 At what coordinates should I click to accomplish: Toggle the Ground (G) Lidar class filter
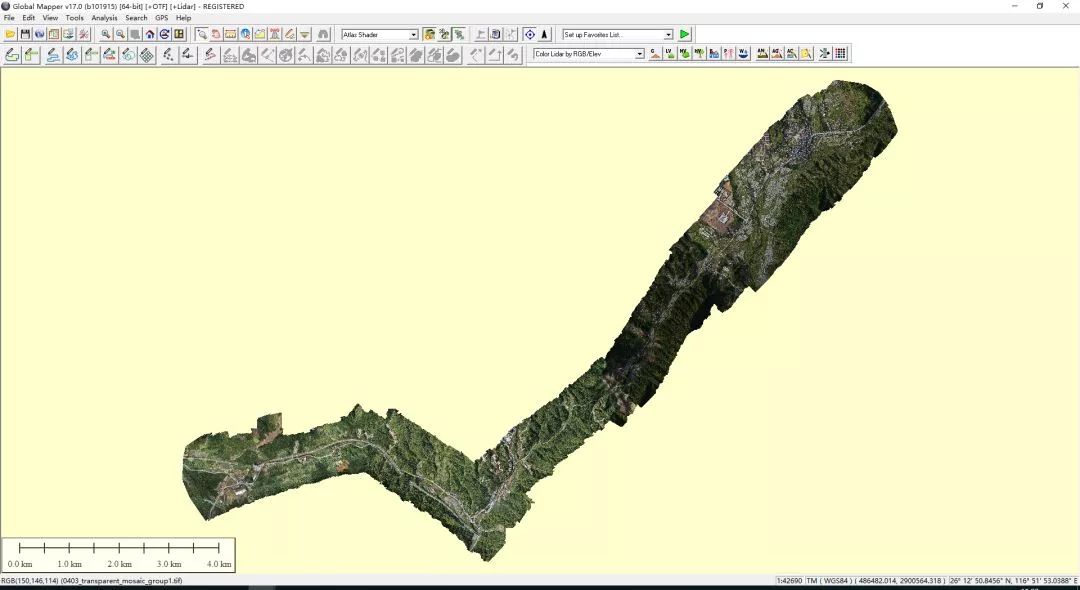tap(655, 54)
